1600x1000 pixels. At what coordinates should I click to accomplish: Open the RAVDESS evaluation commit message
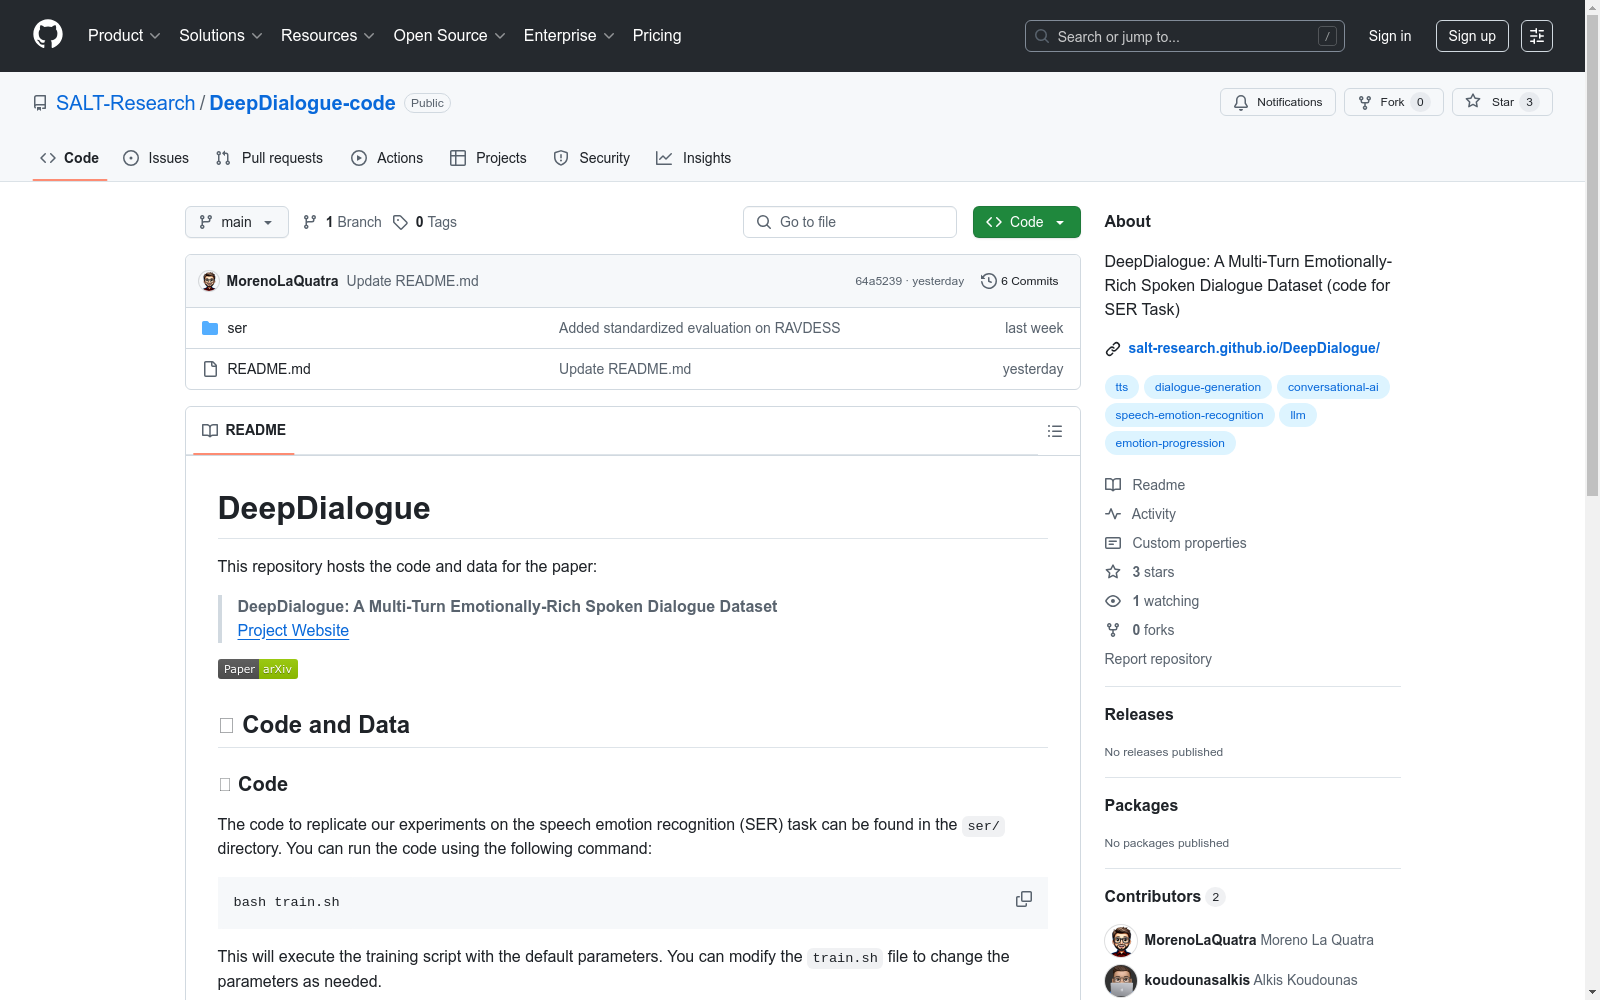tap(699, 328)
